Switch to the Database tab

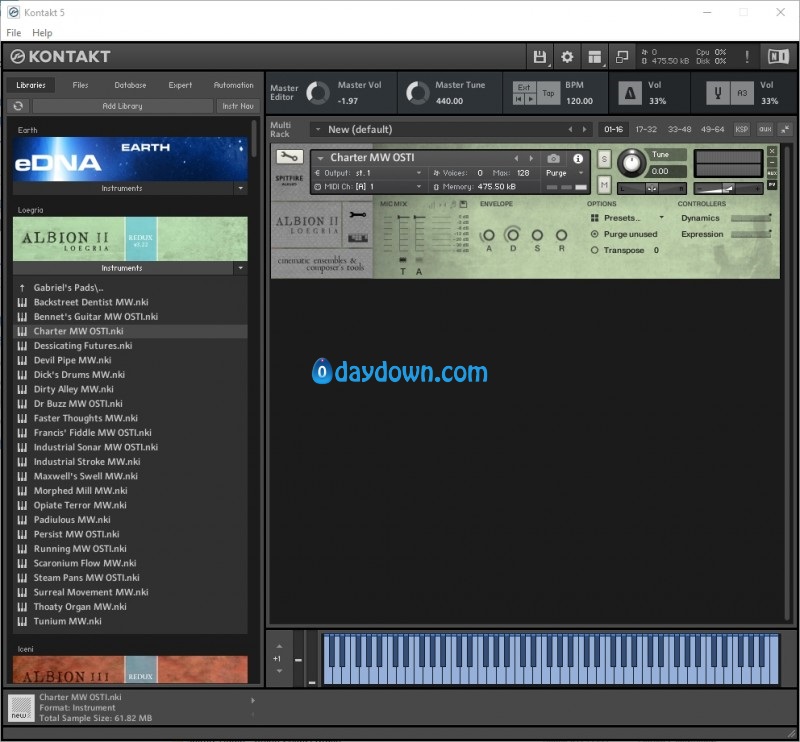tap(130, 85)
